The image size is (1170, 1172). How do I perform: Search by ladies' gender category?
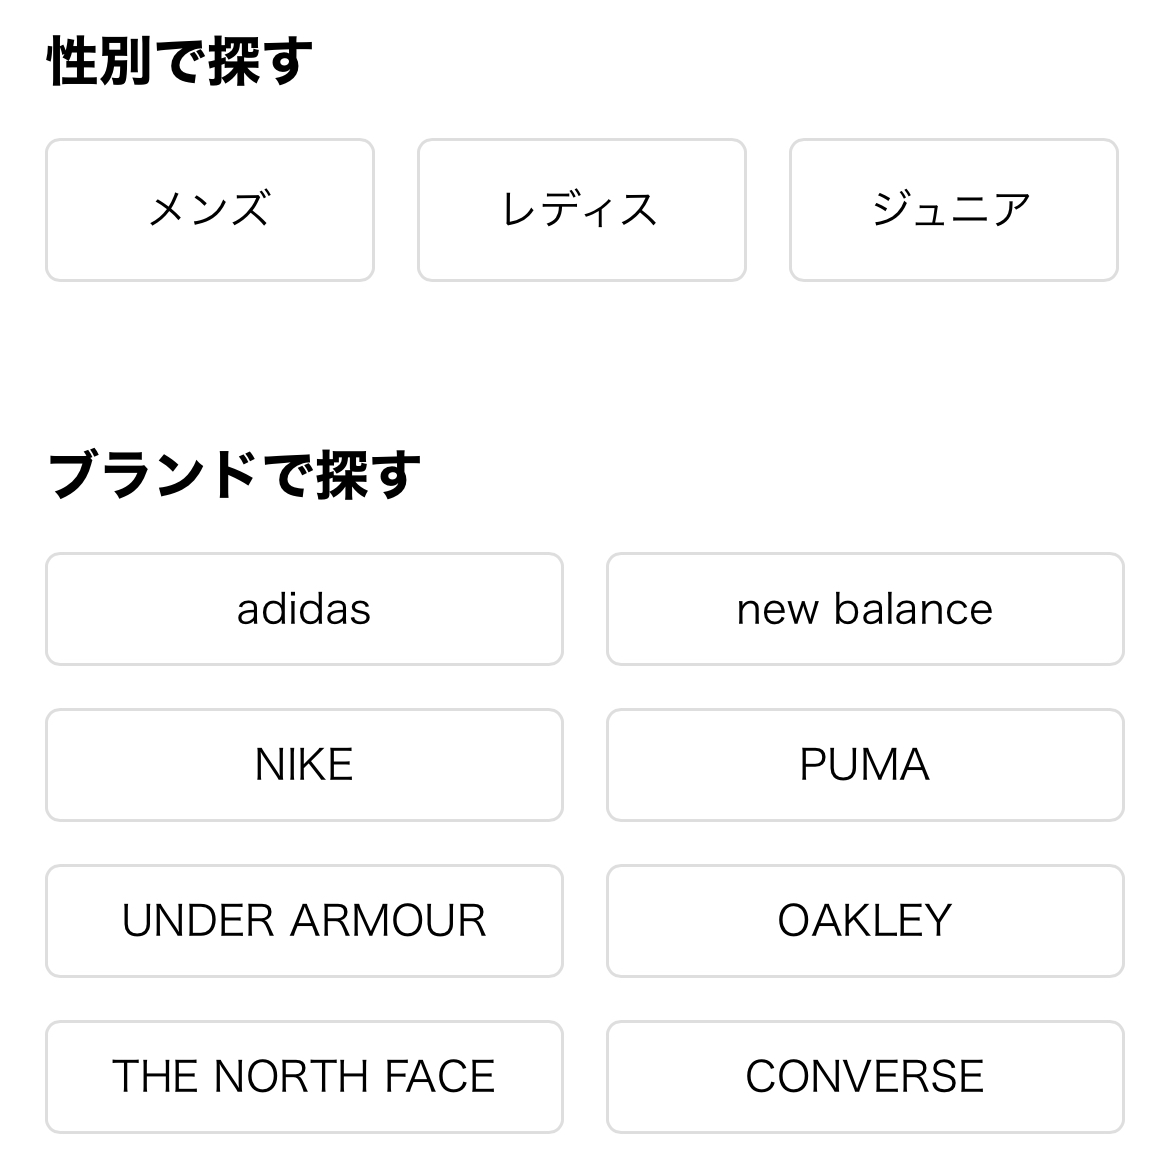point(581,210)
